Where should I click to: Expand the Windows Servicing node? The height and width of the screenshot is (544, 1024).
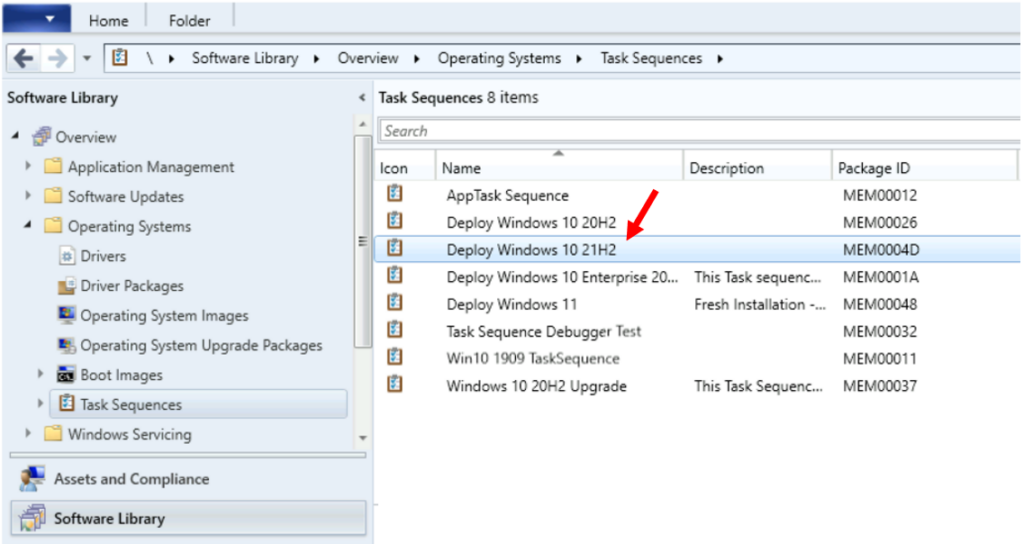point(28,432)
